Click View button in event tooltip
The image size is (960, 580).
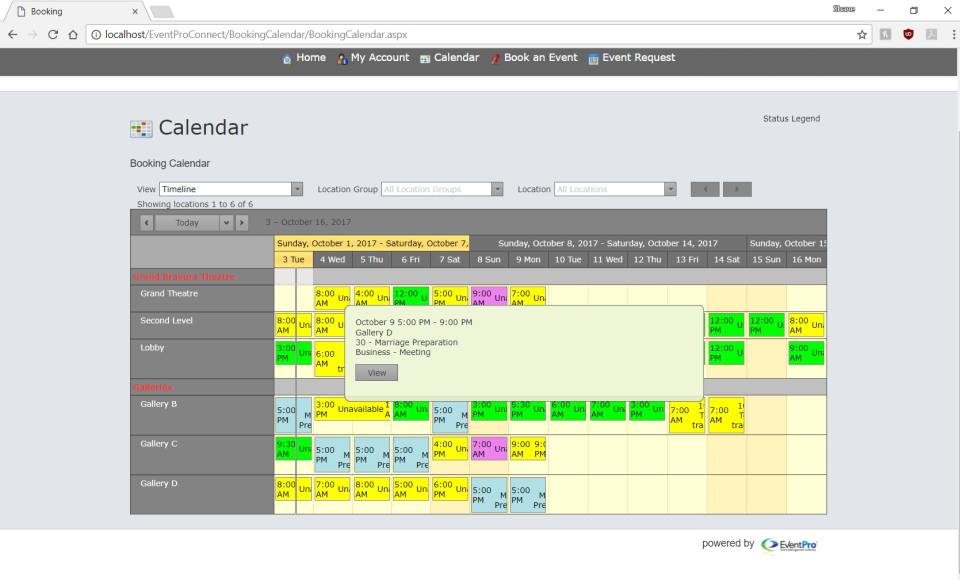[x=377, y=373]
